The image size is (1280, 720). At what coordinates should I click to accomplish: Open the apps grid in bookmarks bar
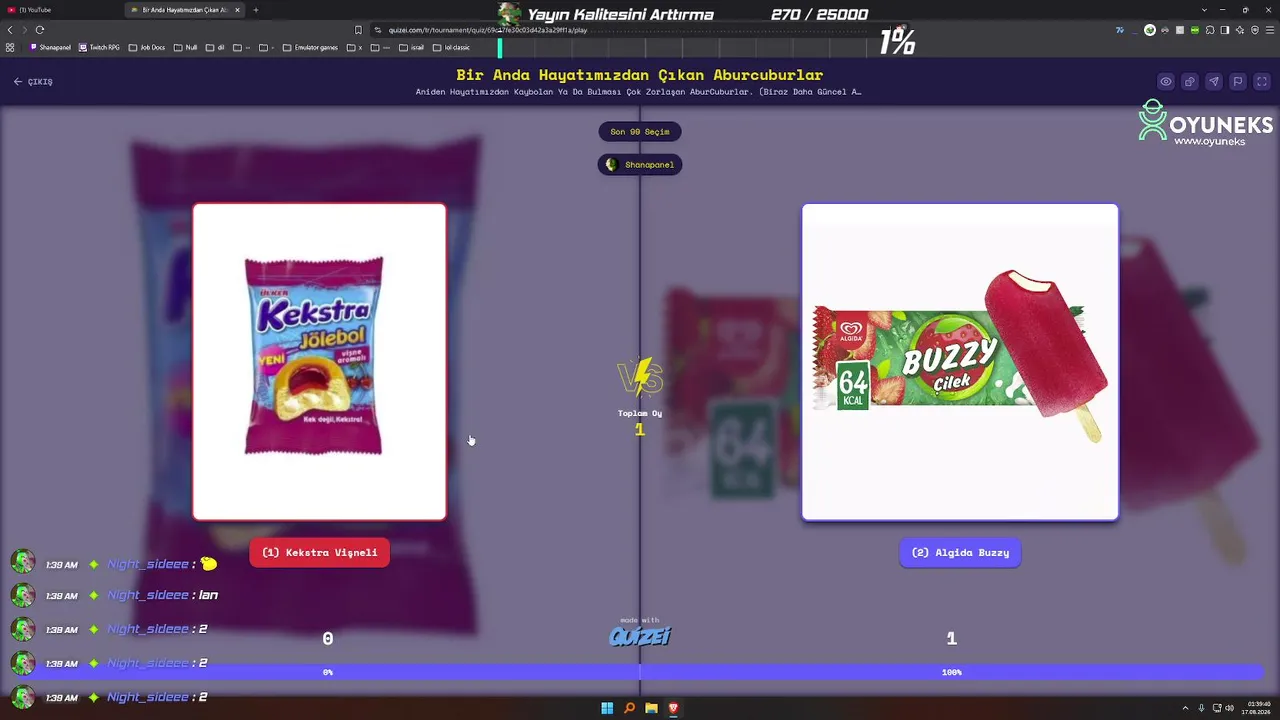10,47
